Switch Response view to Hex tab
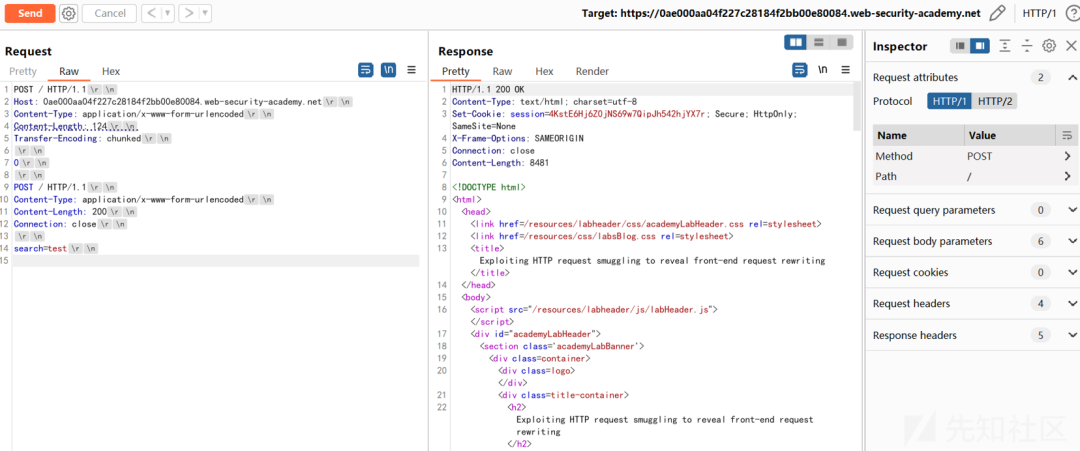This screenshot has height=451, width=1080. click(544, 71)
